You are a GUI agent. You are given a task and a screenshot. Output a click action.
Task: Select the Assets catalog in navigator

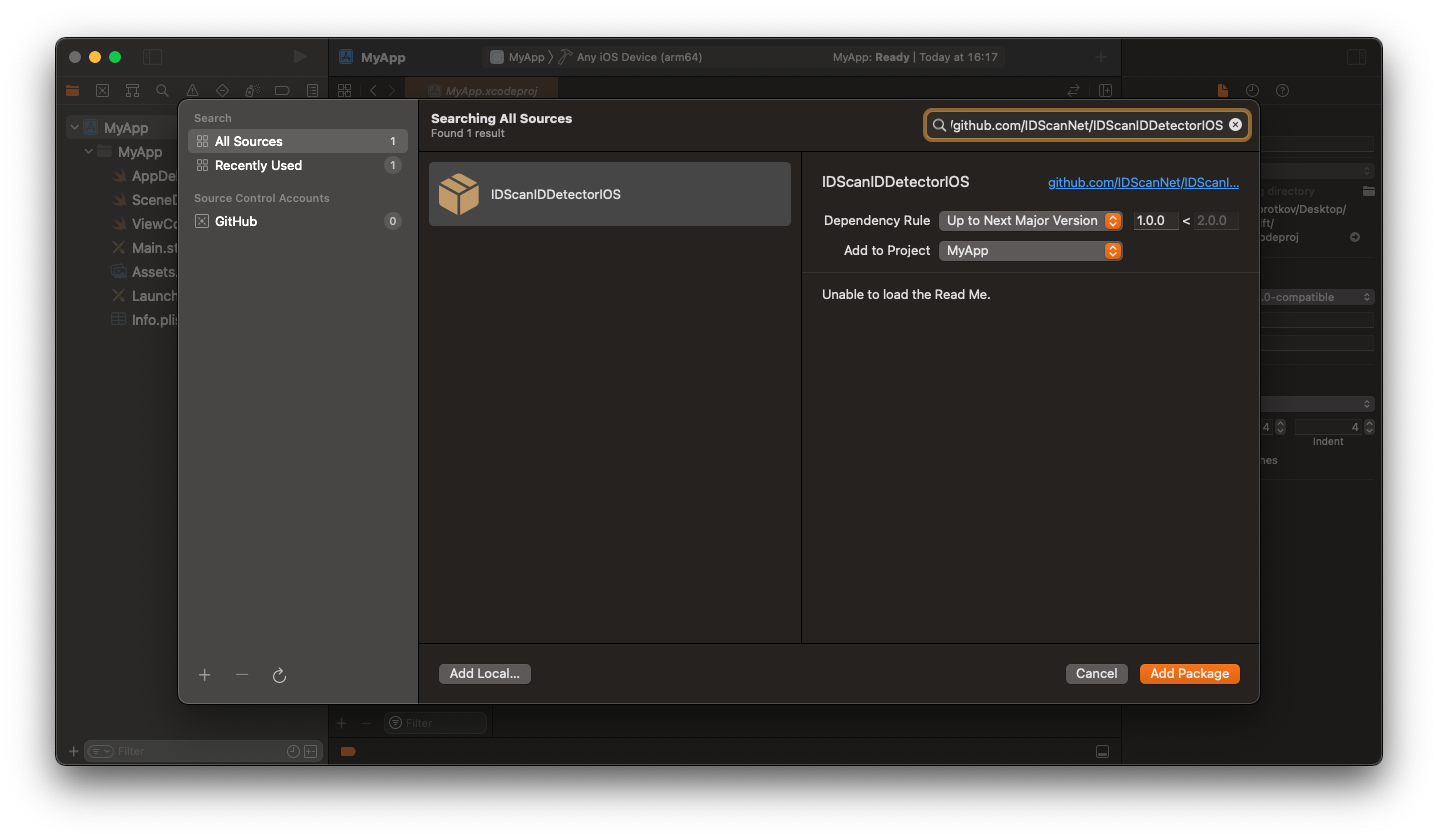tap(144, 272)
